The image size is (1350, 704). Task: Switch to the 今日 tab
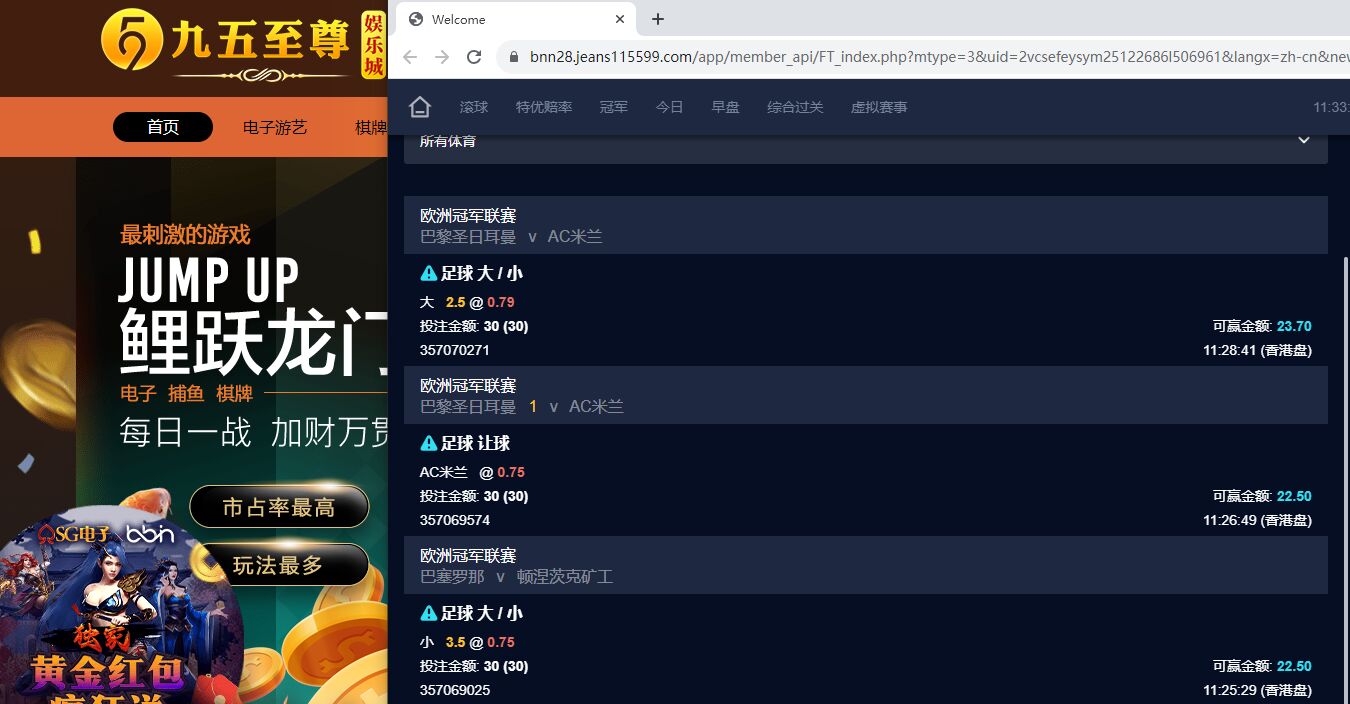[x=670, y=107]
